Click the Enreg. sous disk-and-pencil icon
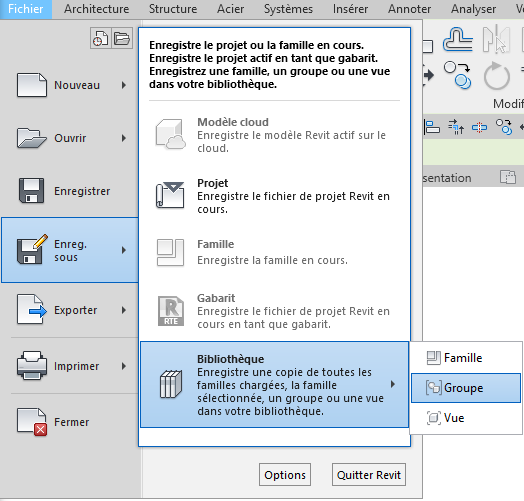Screen dimensions: 524x501 [32, 249]
